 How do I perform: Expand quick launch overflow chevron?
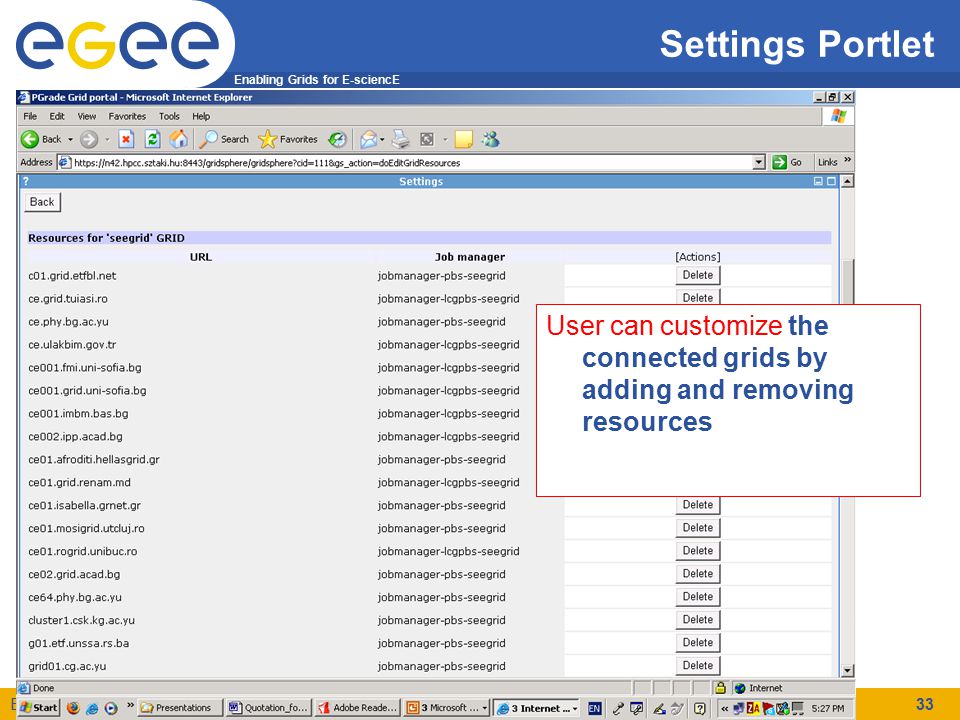(x=130, y=705)
